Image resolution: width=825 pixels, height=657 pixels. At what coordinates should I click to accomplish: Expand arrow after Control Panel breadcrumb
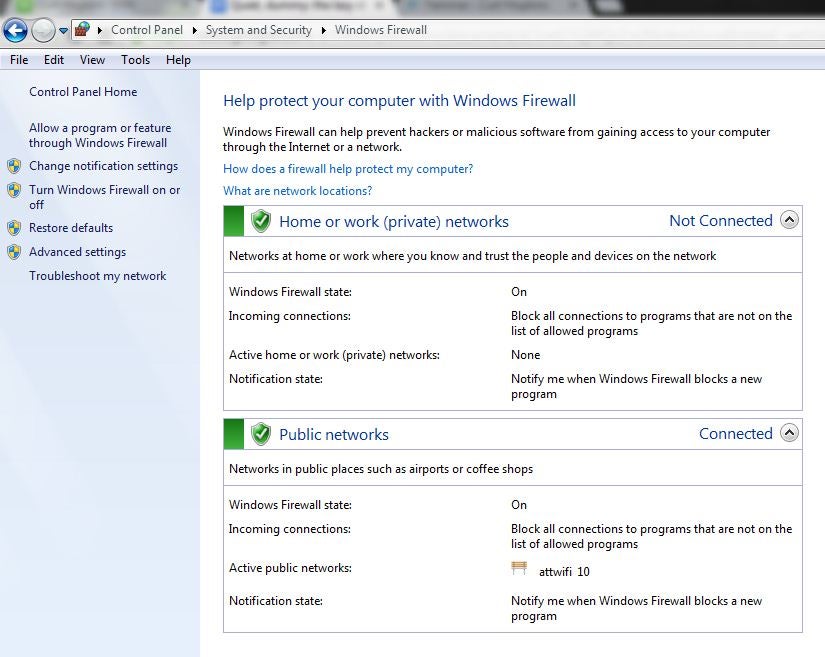tap(195, 31)
